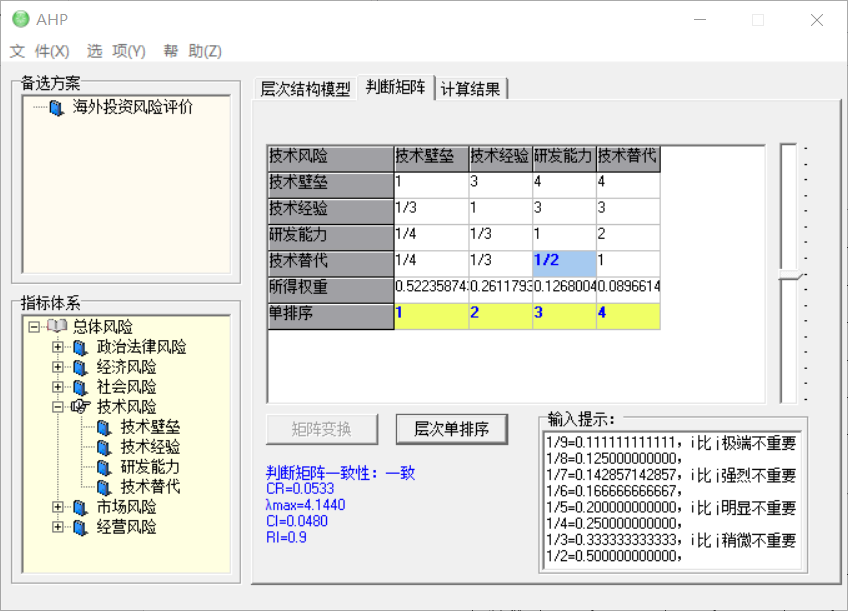This screenshot has height=611, width=848.
Task: Collapse the 技术风险 tree node
Action: click(x=58, y=407)
